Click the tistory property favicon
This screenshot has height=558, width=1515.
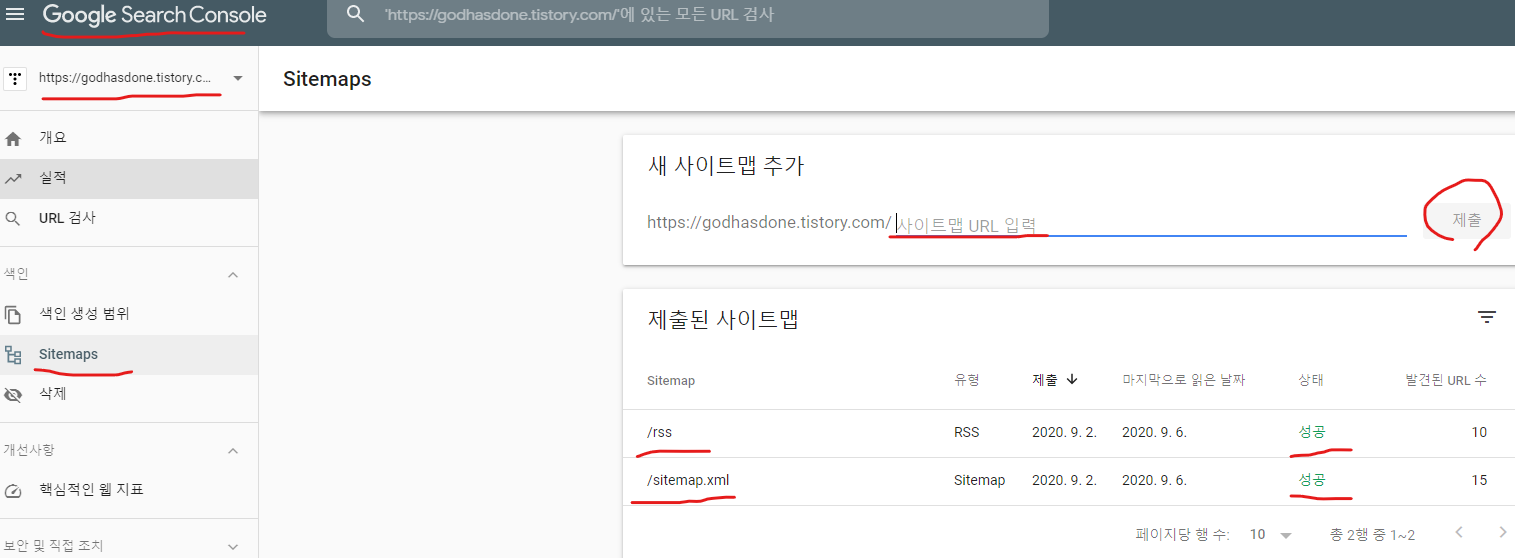pos(15,78)
